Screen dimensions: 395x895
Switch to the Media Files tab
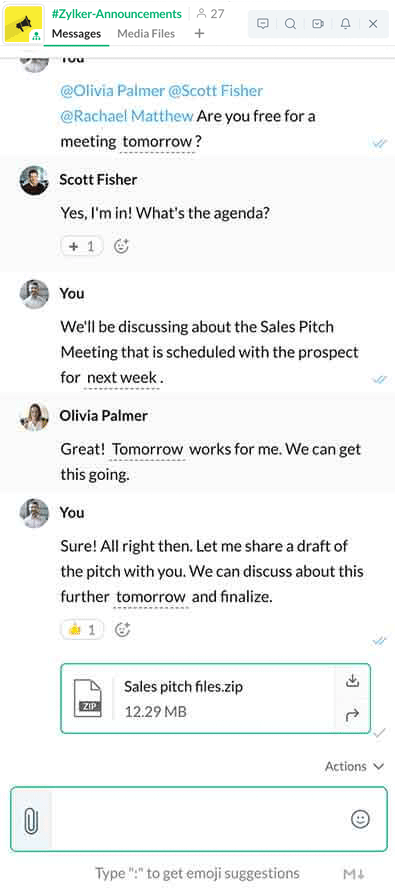(x=146, y=34)
